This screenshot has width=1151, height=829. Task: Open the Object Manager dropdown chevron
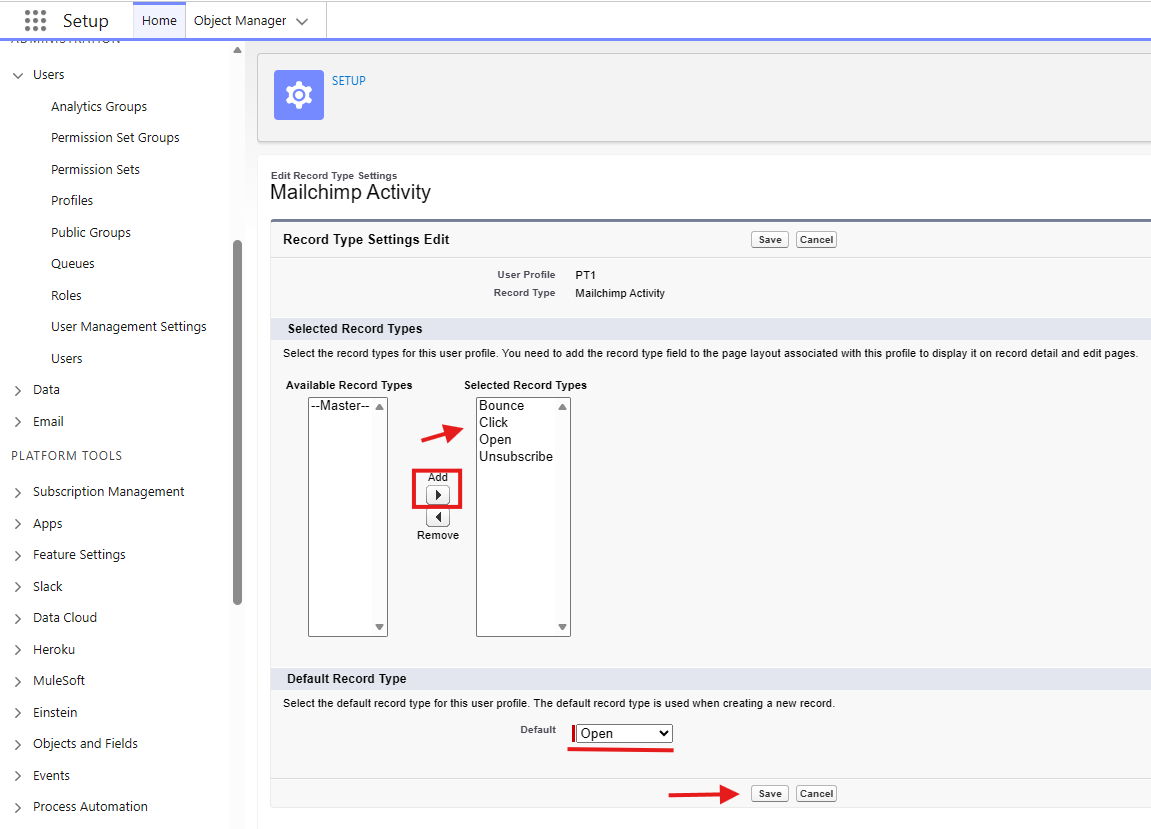point(302,21)
